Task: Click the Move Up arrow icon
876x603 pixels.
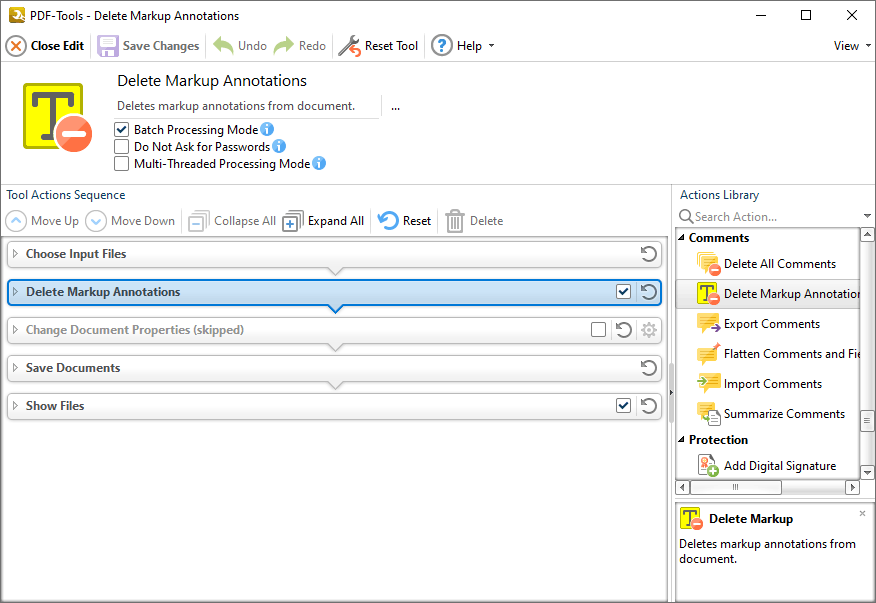Action: [16, 221]
